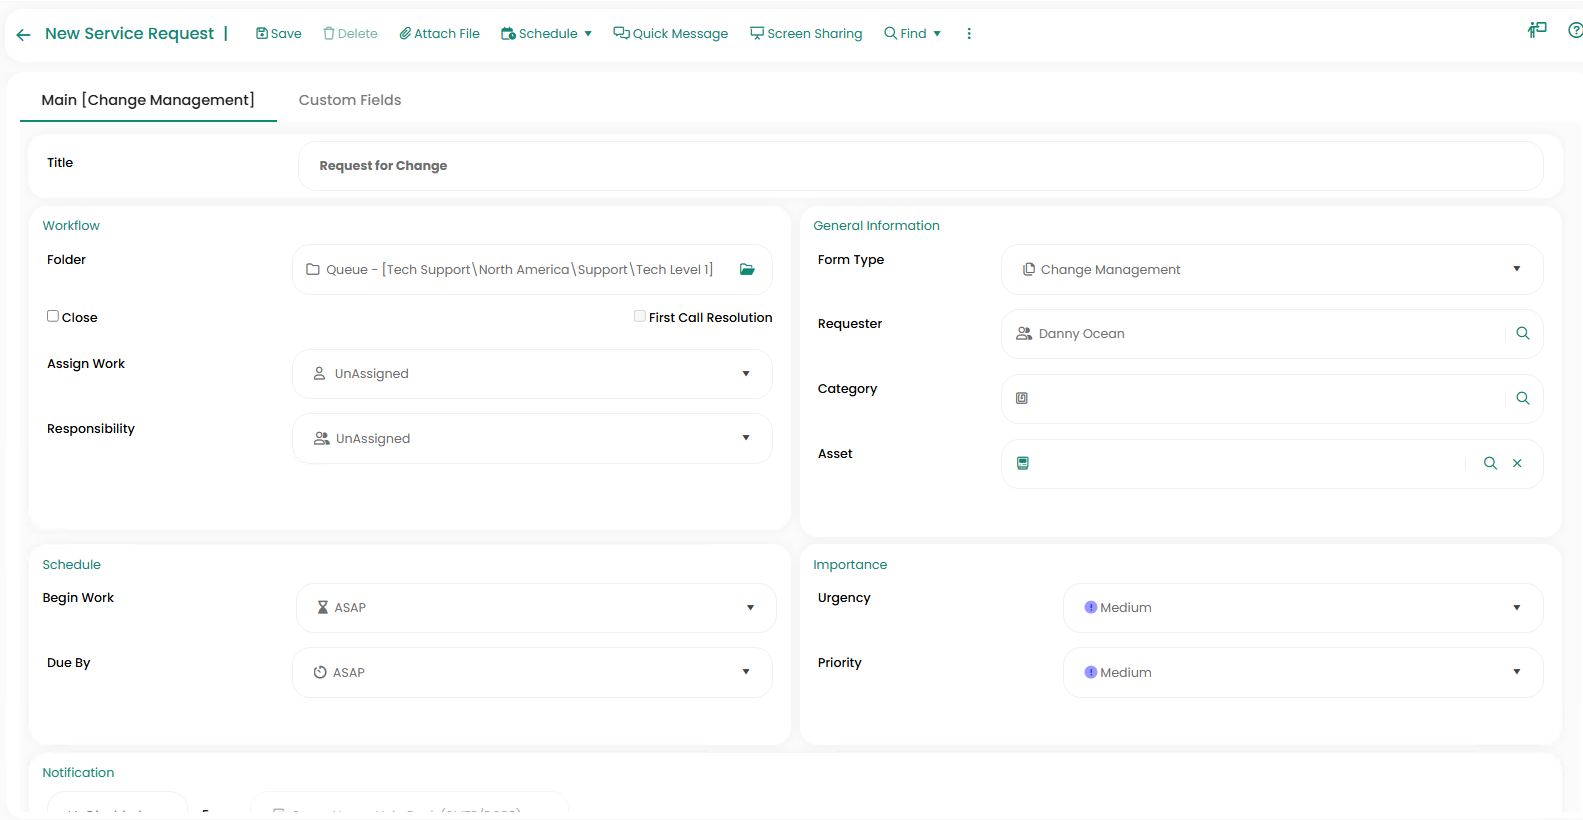Screen dimensions: 1583x820
Task: Click the person icon in Assign Work
Action: 319,373
